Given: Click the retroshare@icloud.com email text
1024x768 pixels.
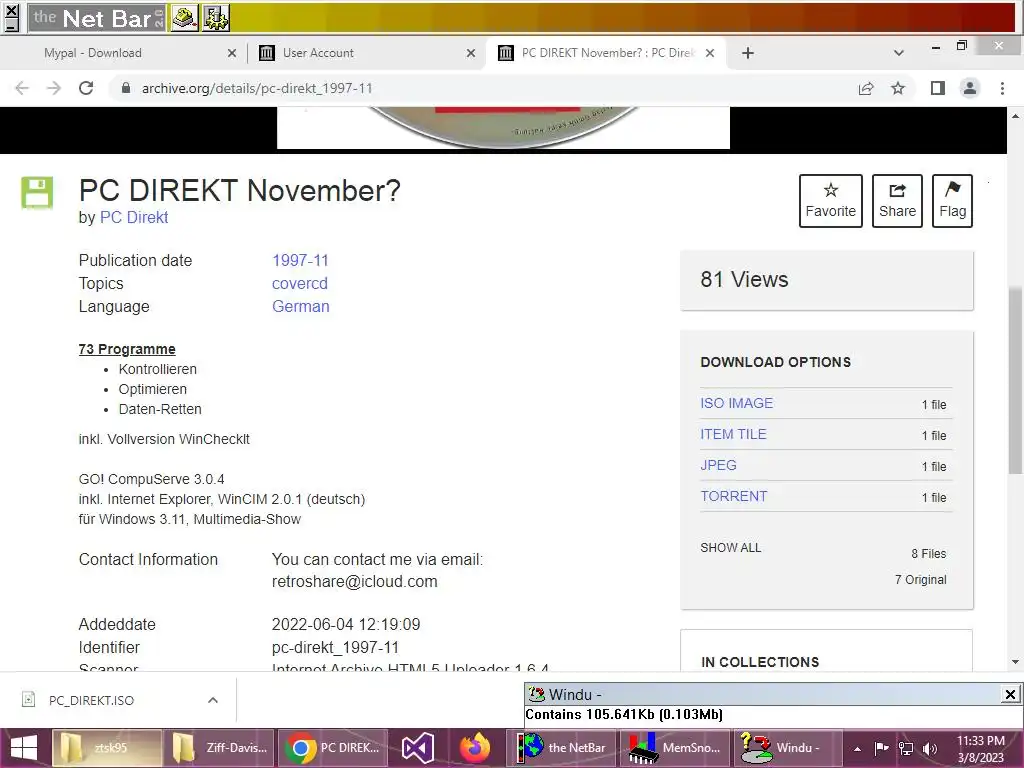Looking at the screenshot, I should coord(355,582).
